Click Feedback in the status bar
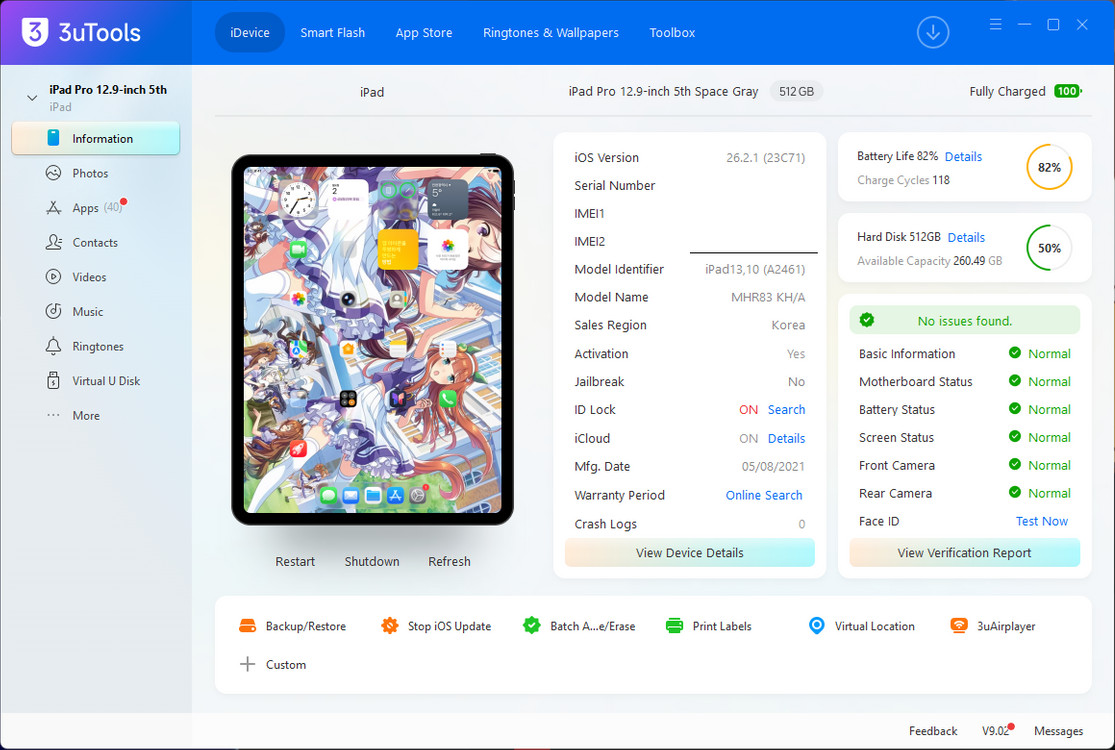 coord(933,731)
